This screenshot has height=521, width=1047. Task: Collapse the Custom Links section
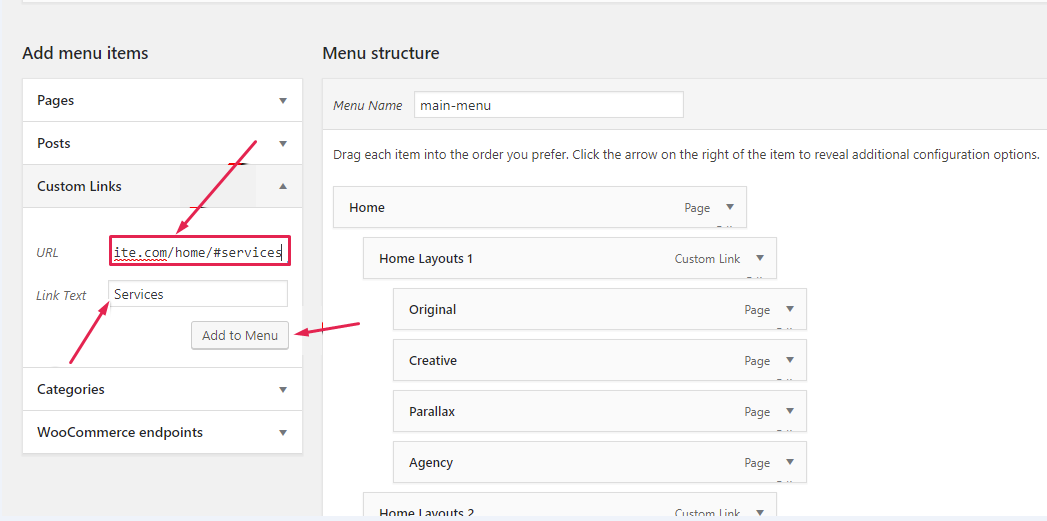click(282, 186)
